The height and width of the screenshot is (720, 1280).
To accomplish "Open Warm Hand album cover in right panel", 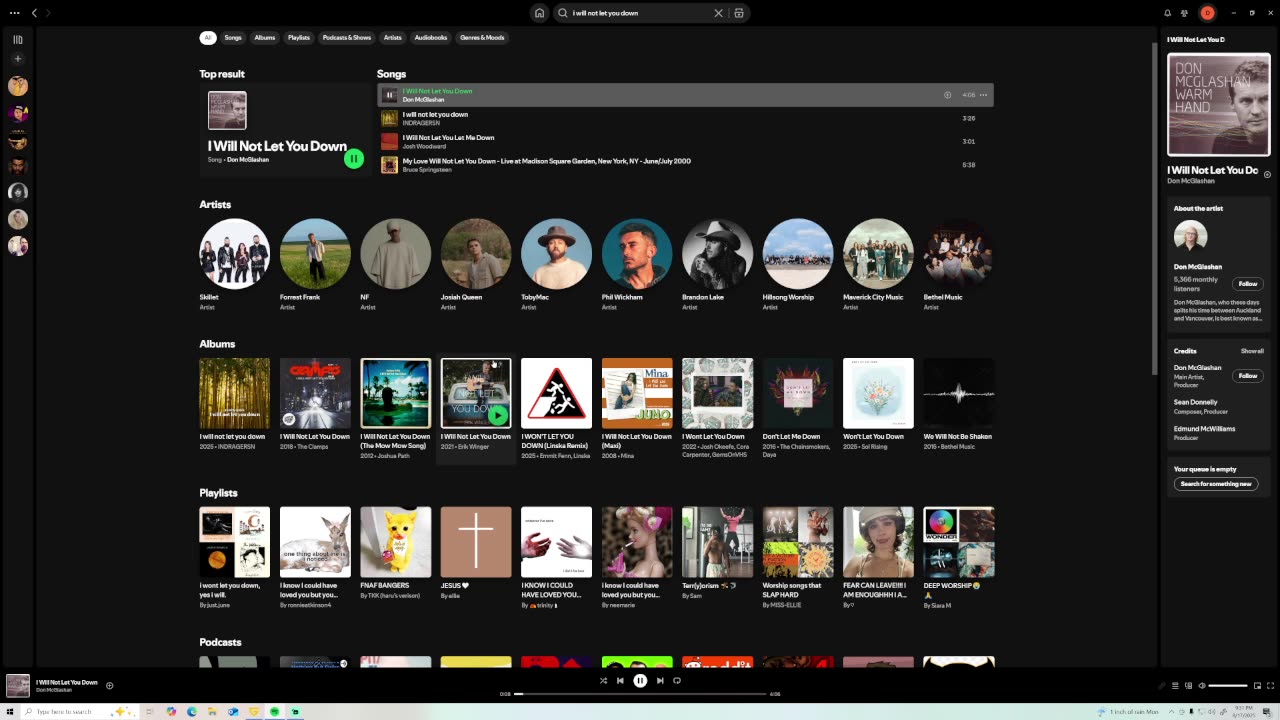I will 1219,105.
